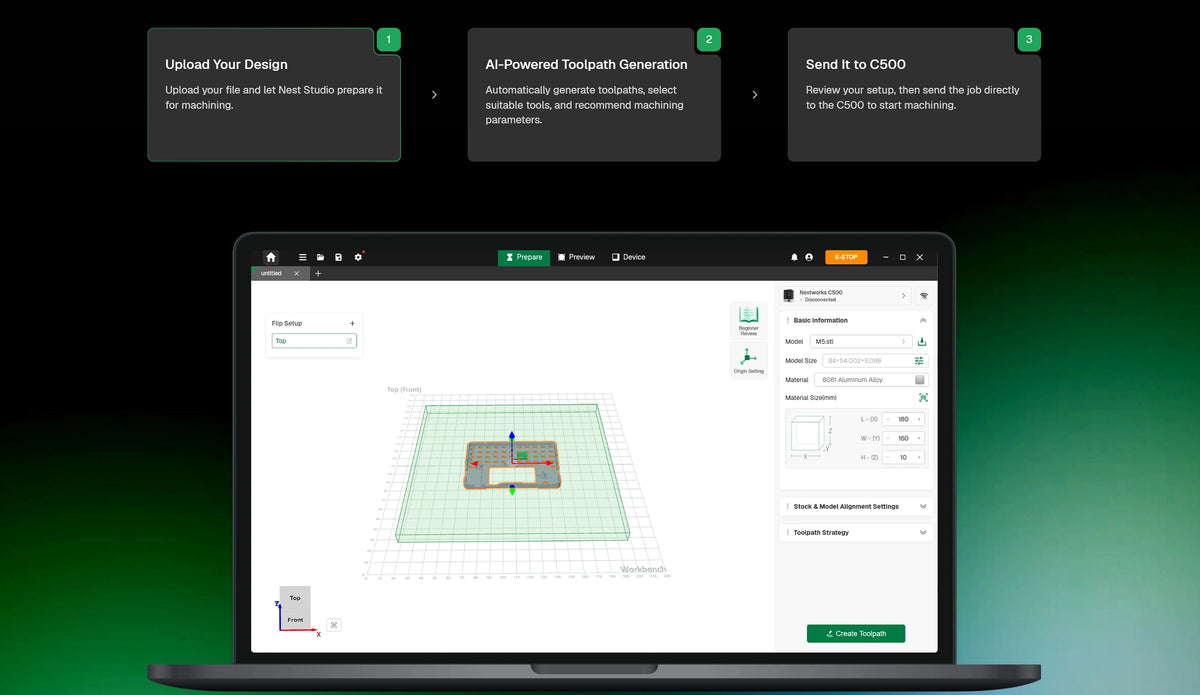Decrease the H (Z) height value

click(888, 457)
